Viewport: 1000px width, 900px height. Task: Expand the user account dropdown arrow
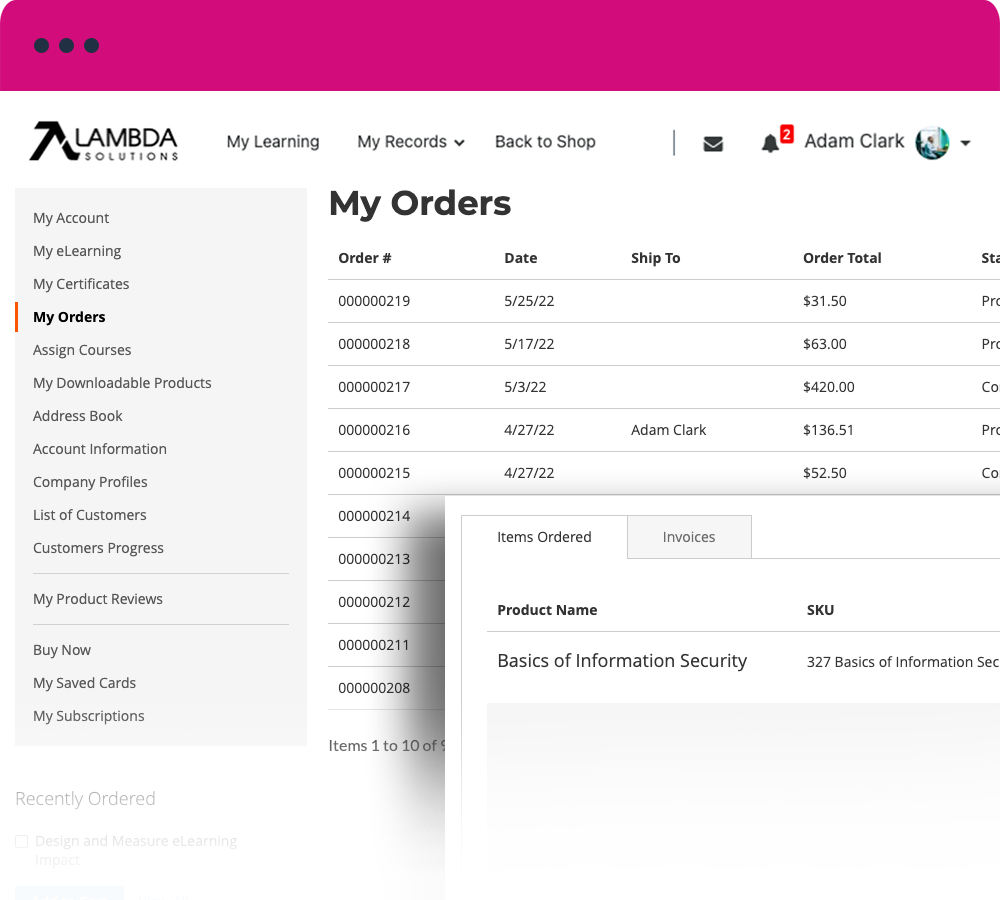coord(966,143)
